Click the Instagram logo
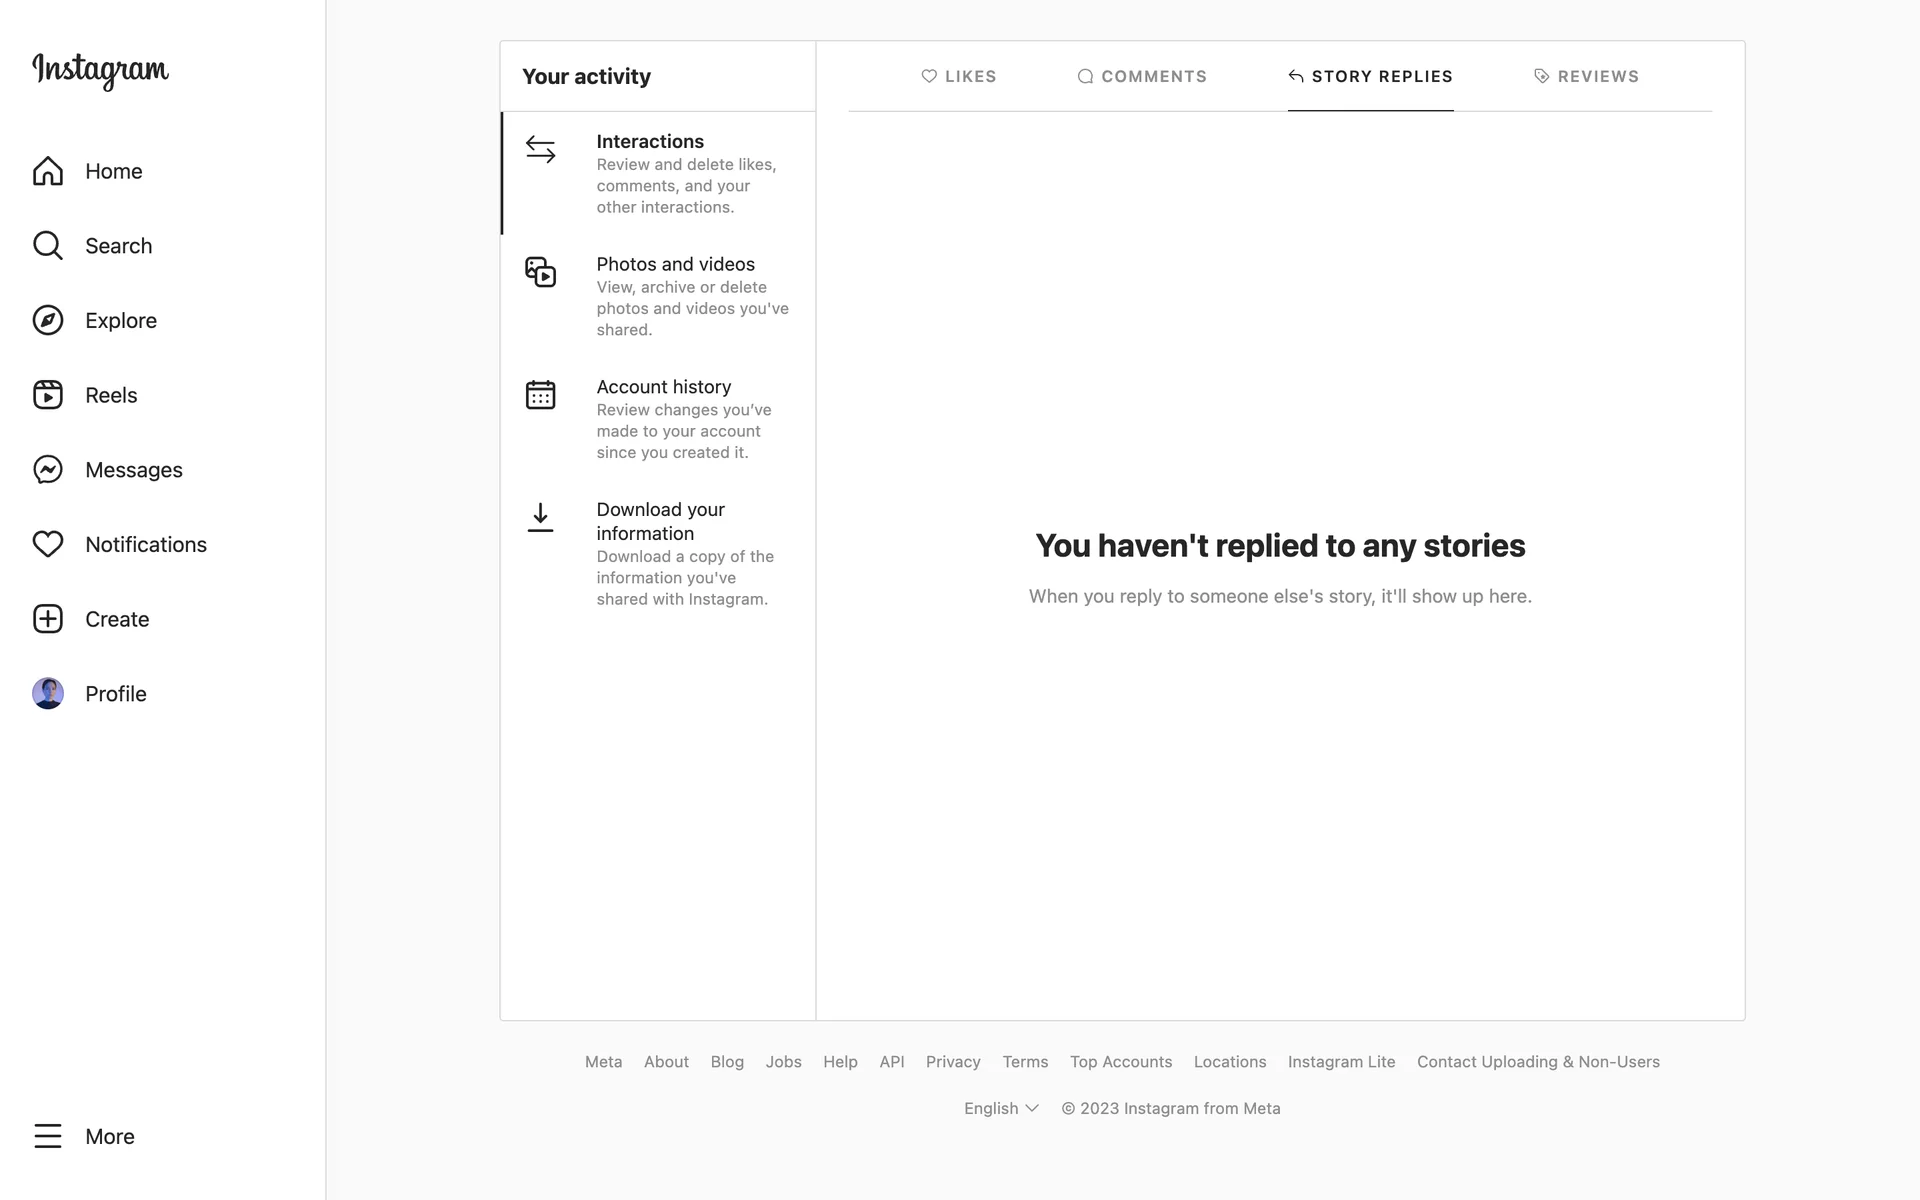Image resolution: width=1920 pixels, height=1200 pixels. coord(100,70)
